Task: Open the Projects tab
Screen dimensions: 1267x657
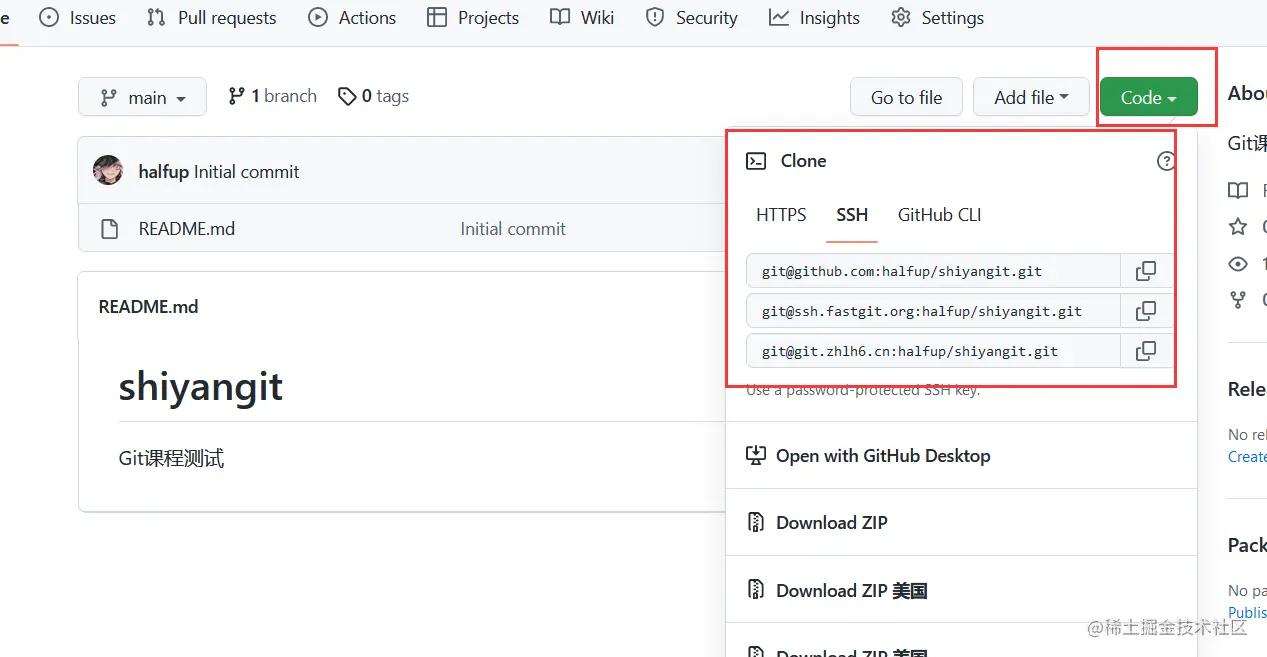Action: coord(473,18)
